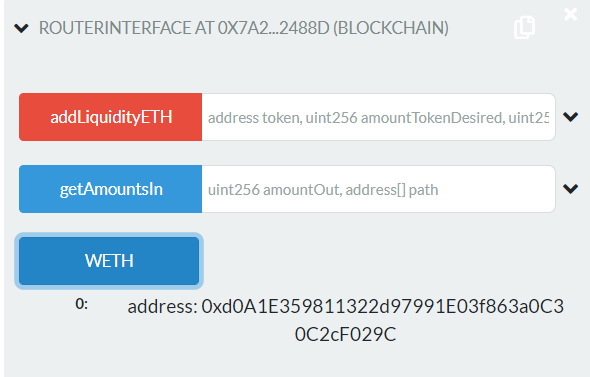Click the (BLOCKCHAIN) text in the header
This screenshot has width=590, height=377.
point(391,28)
